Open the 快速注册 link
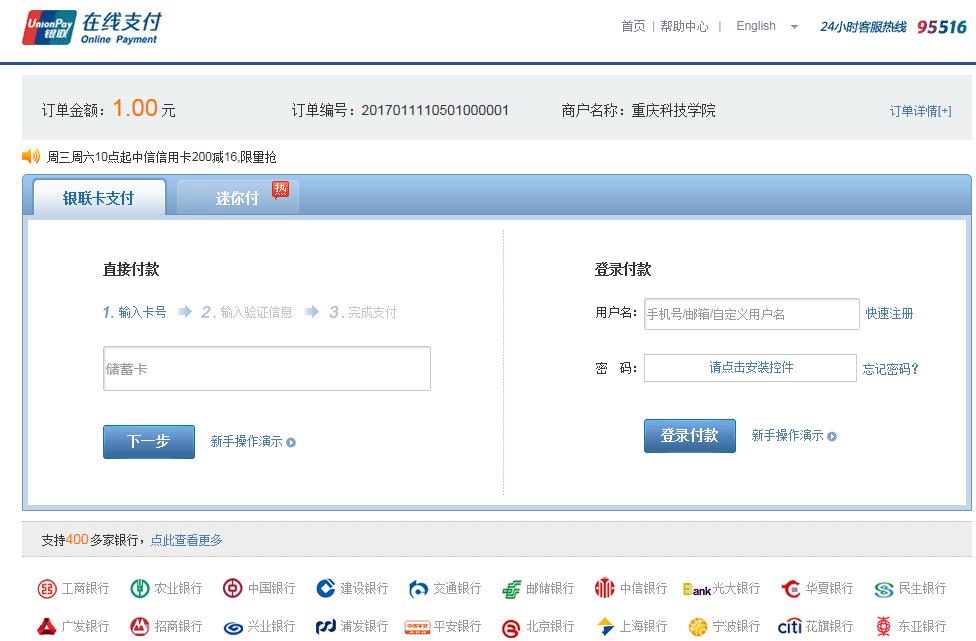976x641 pixels. click(889, 313)
